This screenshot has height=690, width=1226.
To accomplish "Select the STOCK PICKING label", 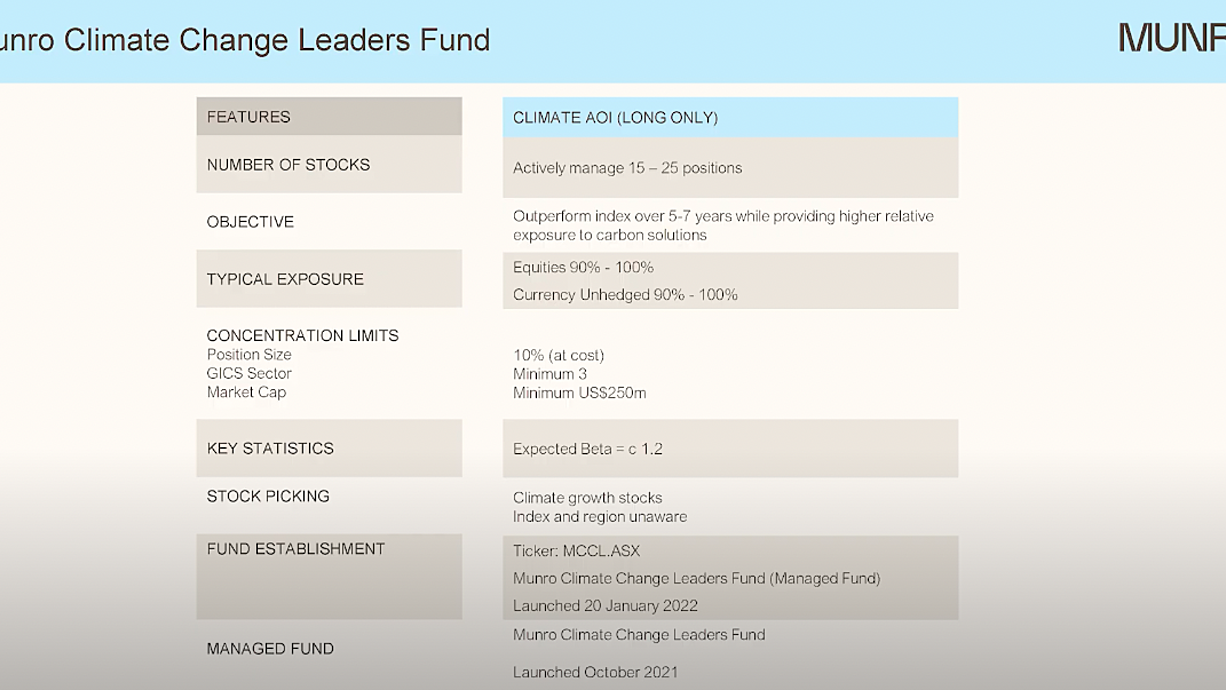I will click(x=268, y=496).
